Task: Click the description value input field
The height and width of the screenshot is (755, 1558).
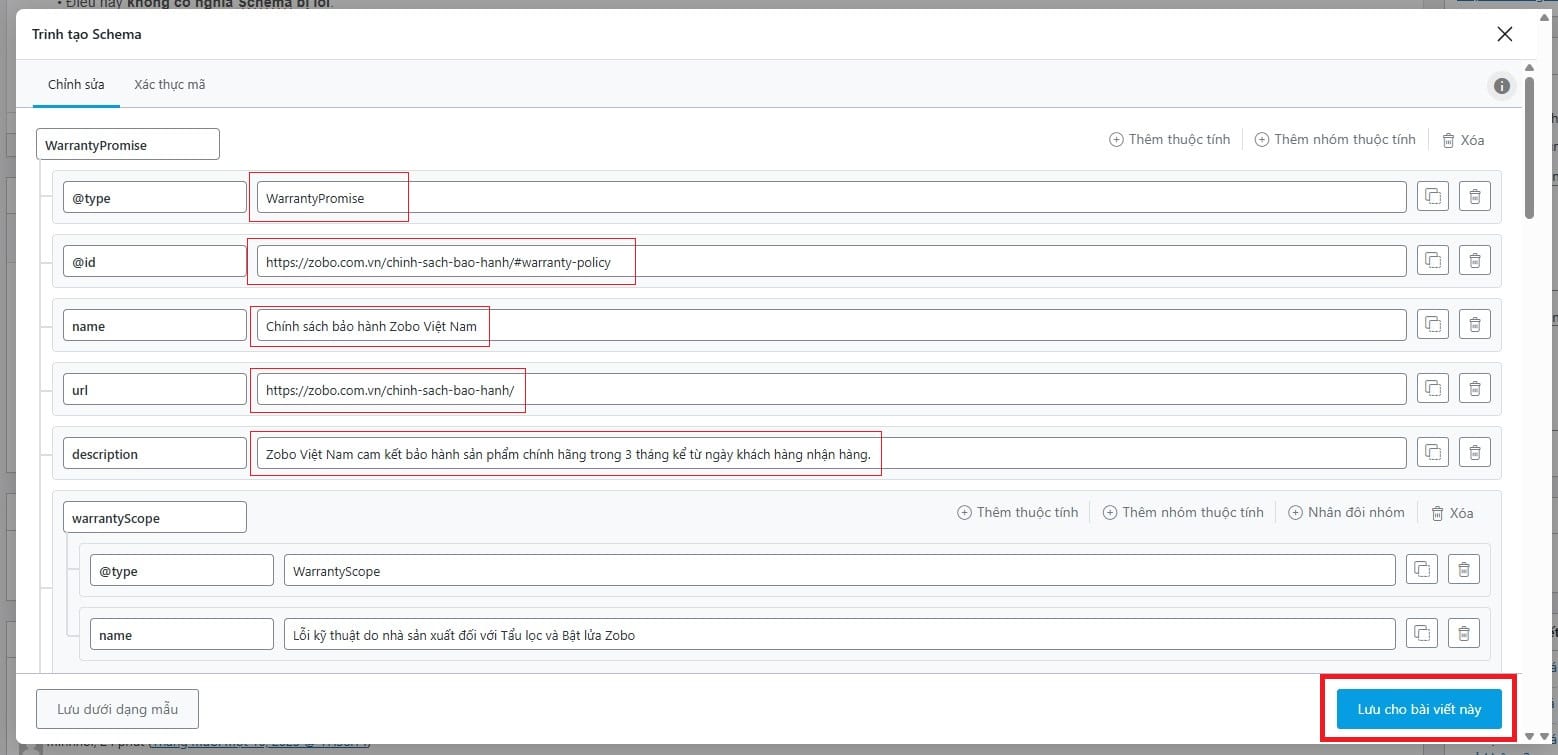Action: [830, 454]
